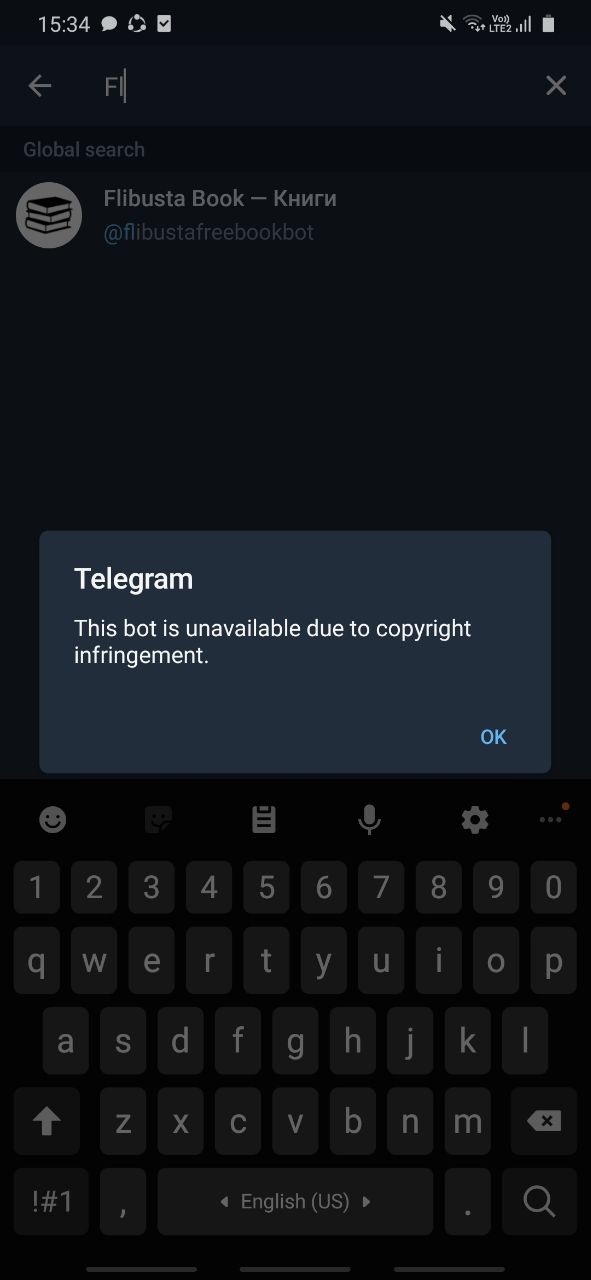Open keyboard emoji panel

pyautogui.click(x=53, y=820)
